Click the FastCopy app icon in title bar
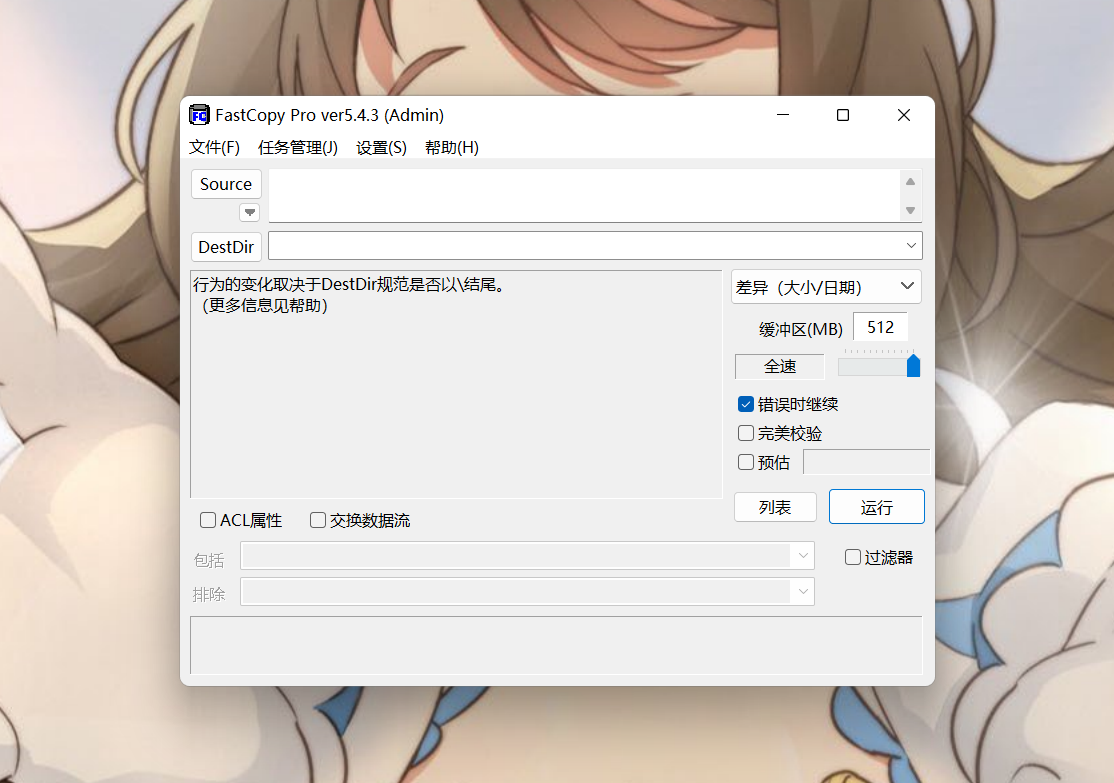This screenshot has height=783, width=1114. coord(200,115)
